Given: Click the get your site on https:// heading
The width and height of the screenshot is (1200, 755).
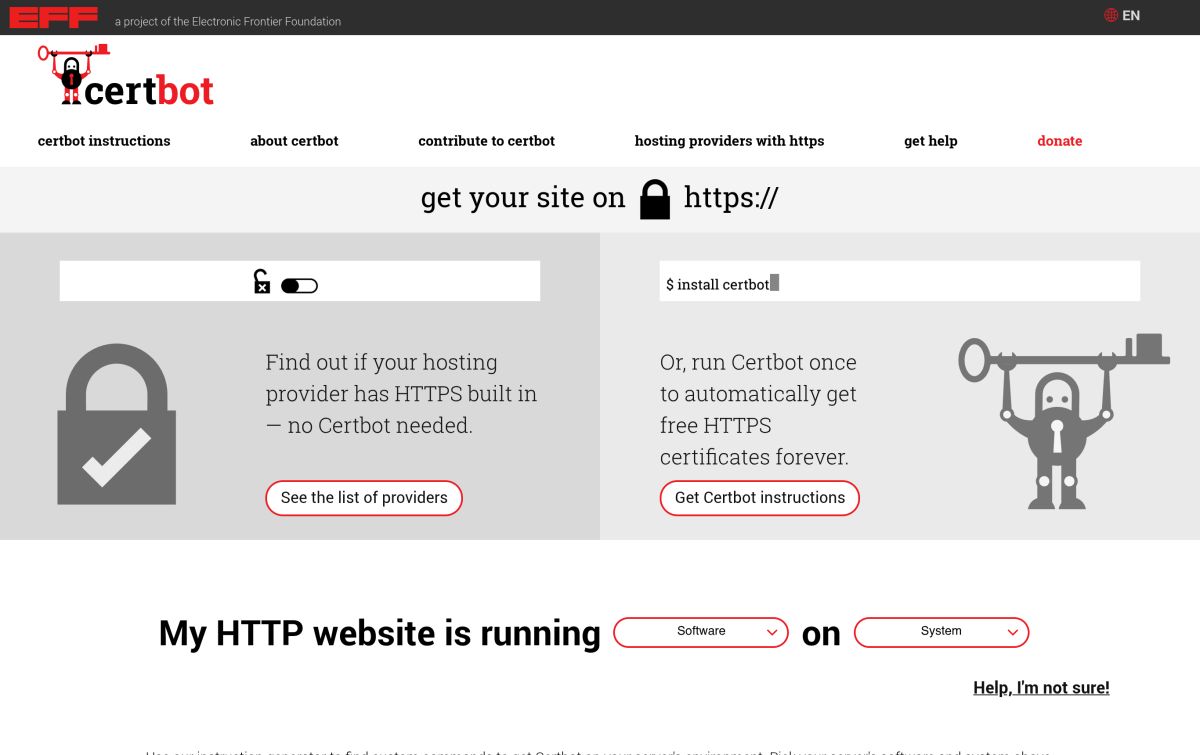Looking at the screenshot, I should coord(600,198).
